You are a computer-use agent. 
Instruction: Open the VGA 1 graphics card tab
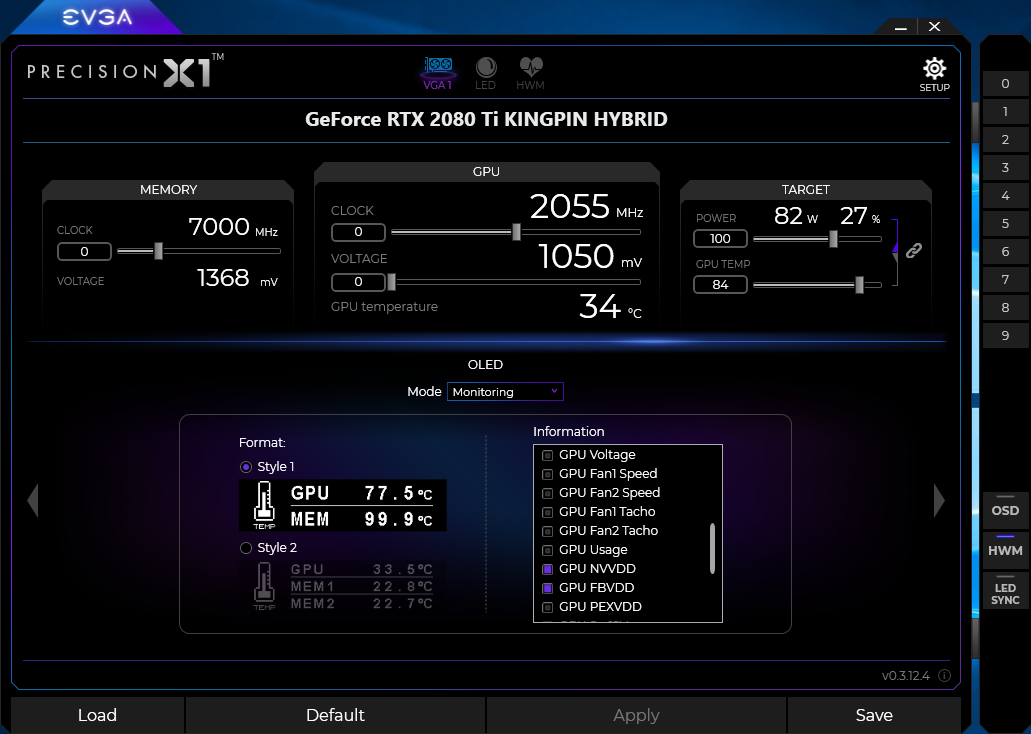click(438, 73)
